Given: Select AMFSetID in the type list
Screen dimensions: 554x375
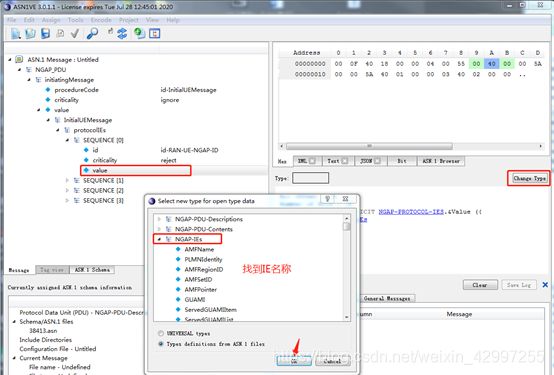Looking at the screenshot, I should click(198, 280).
